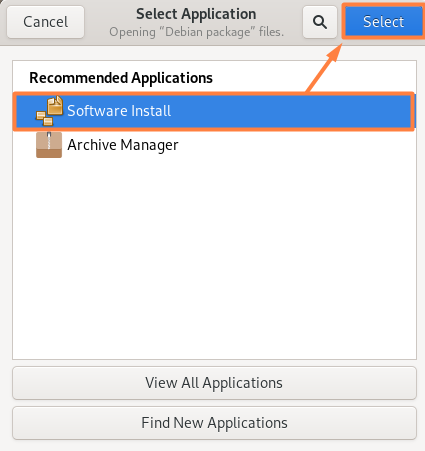This screenshot has width=425, height=451.
Task: Choose the Software Install list entry
Action: coord(214,111)
